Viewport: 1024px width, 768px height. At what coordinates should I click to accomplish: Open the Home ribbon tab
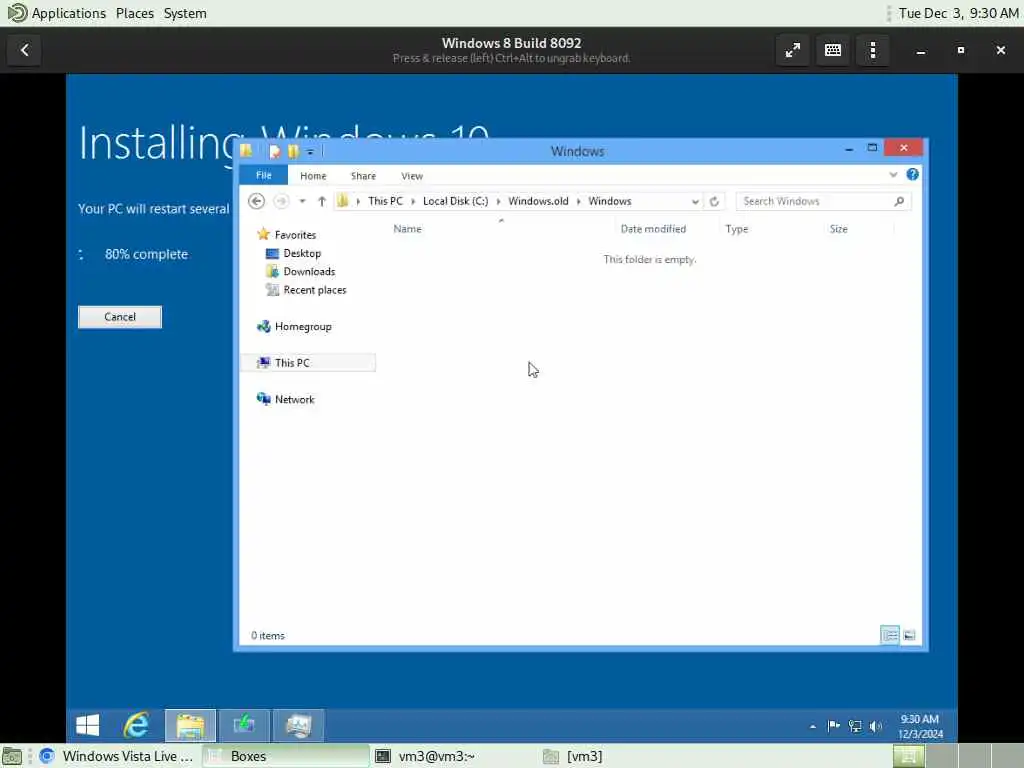[x=313, y=176]
